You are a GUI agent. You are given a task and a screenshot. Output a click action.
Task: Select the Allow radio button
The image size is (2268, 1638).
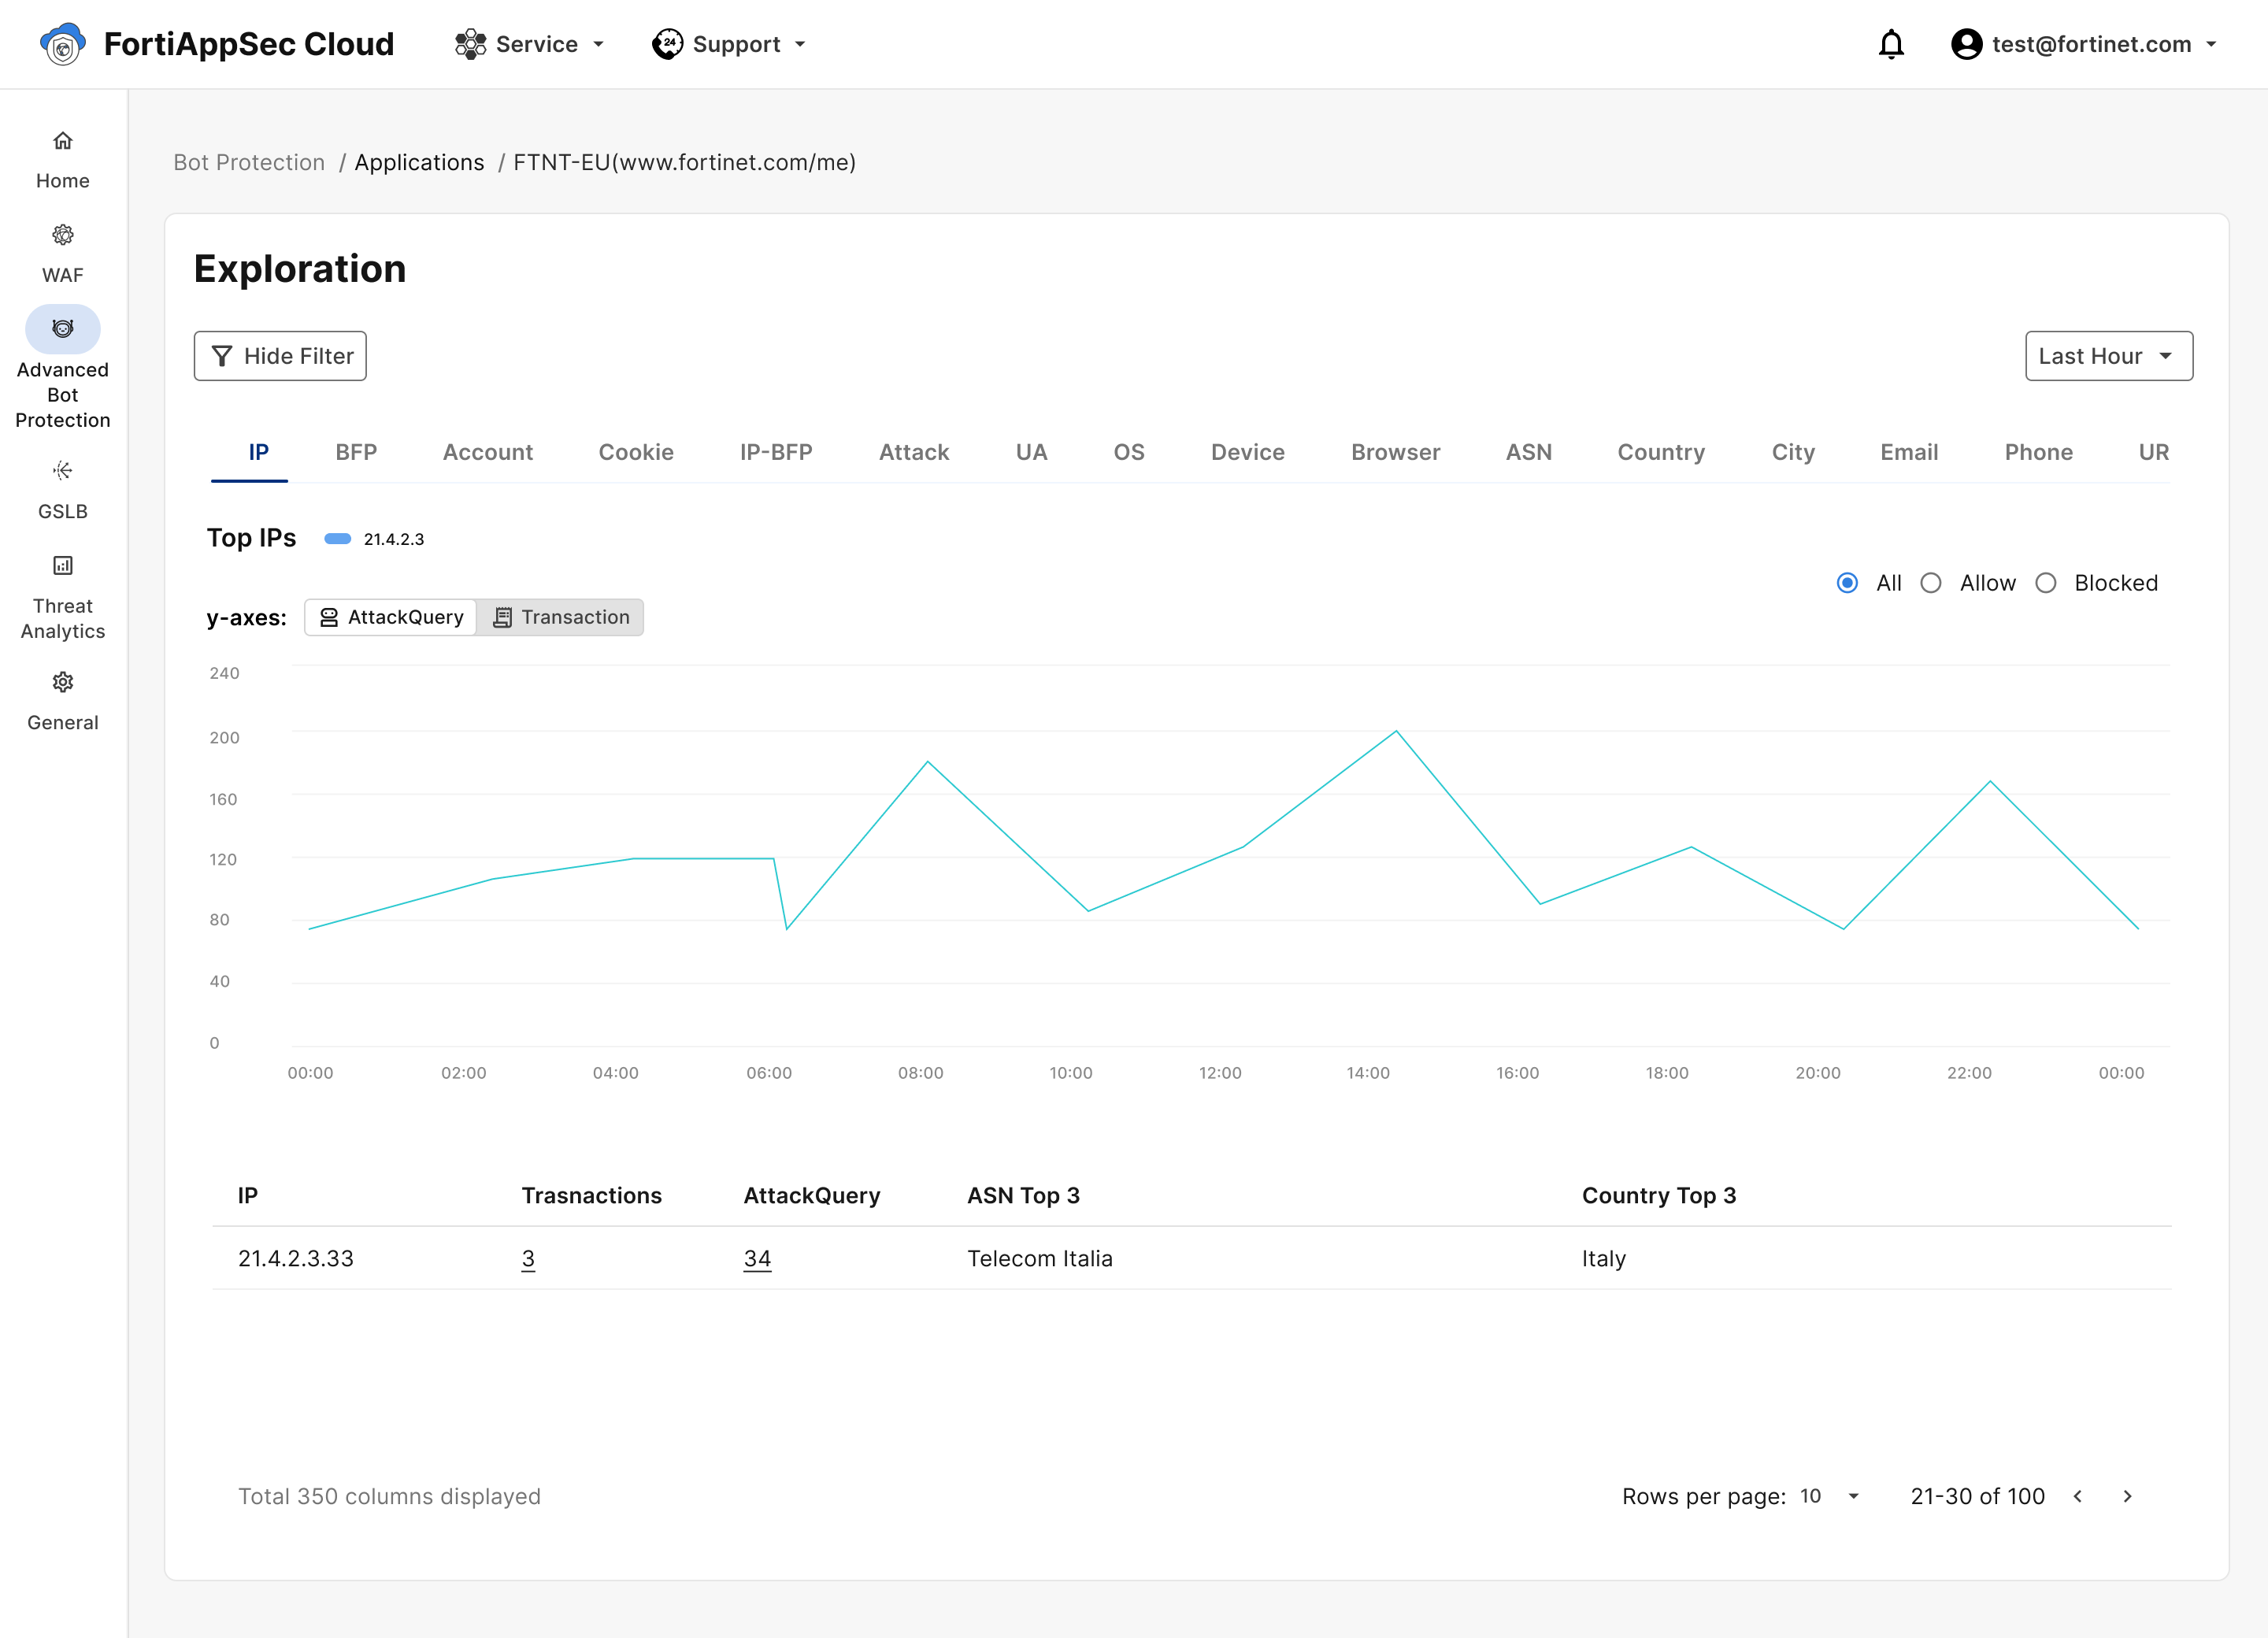pyautogui.click(x=1930, y=583)
